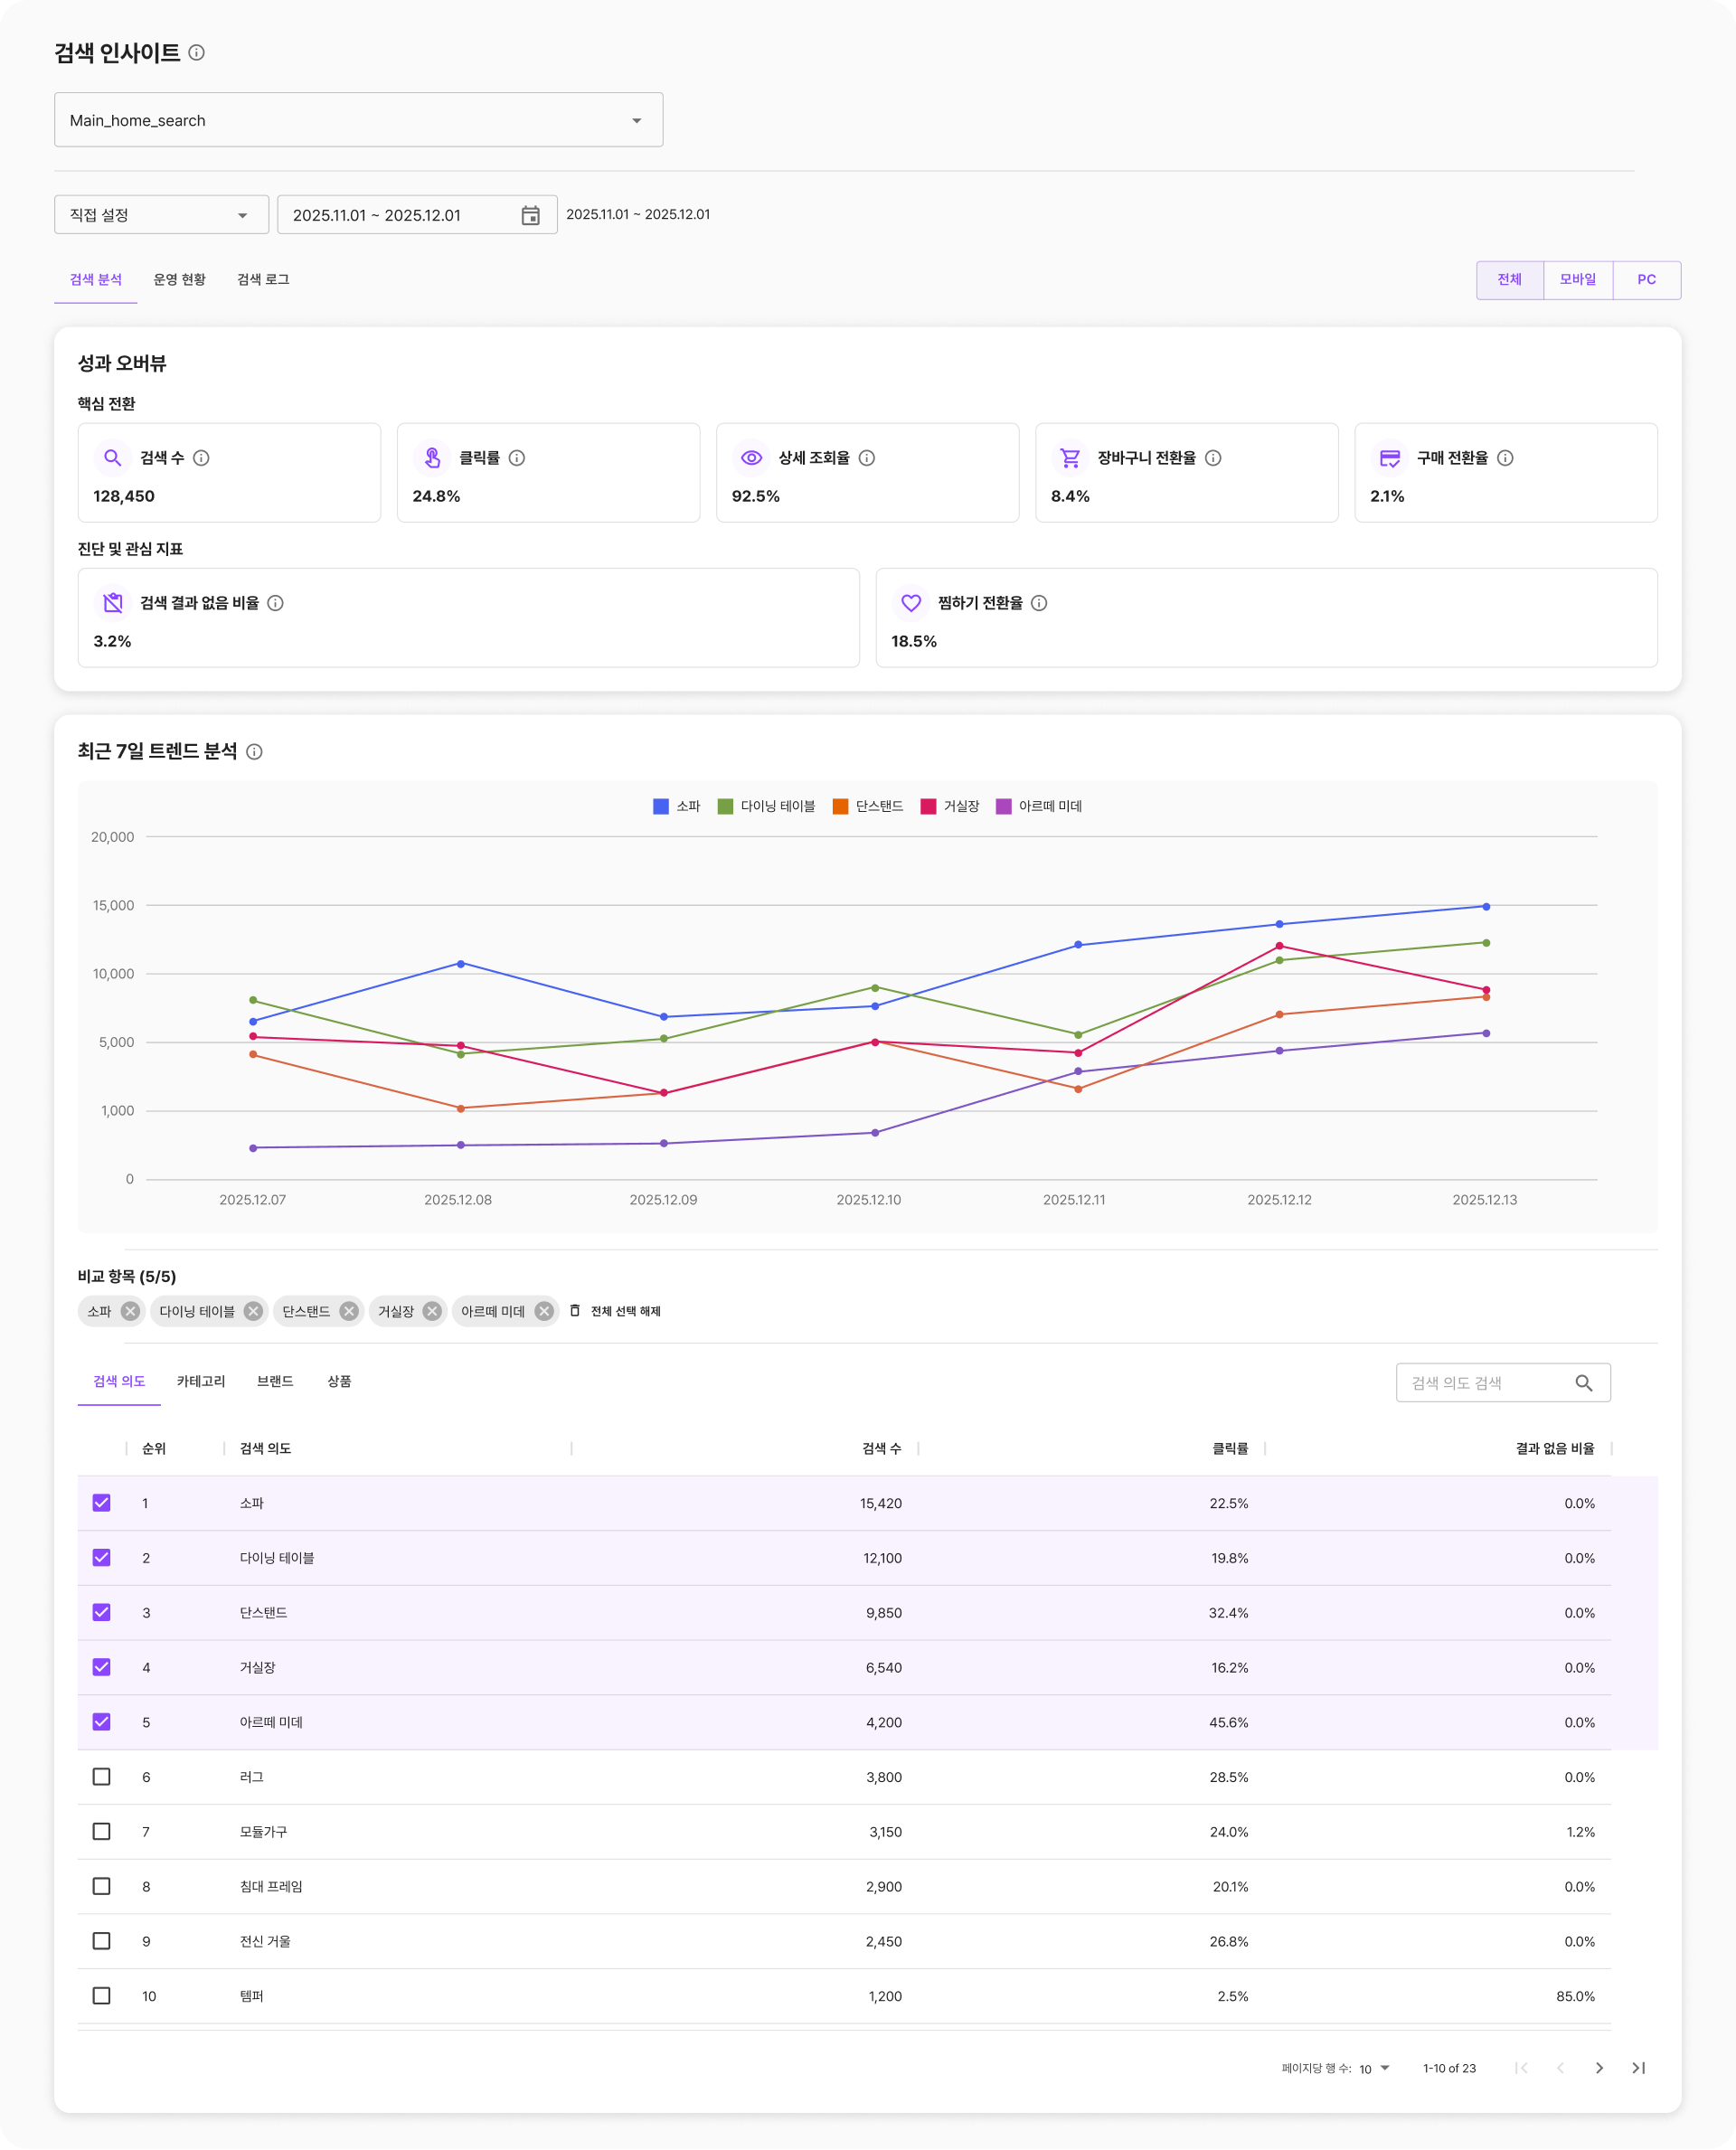Click info icon beside 구매 전환율

click(x=1505, y=458)
